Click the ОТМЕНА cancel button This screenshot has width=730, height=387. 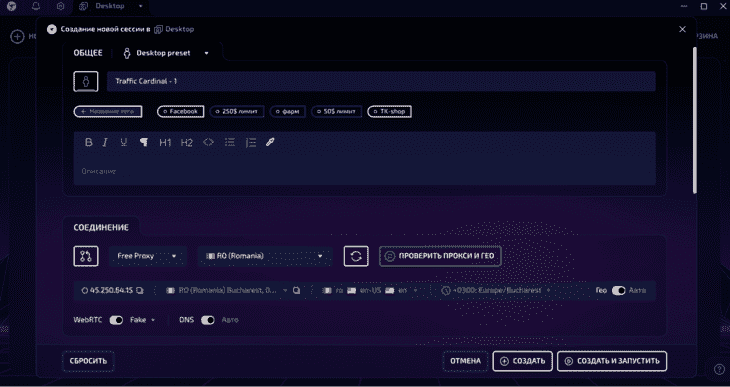[x=465, y=361]
